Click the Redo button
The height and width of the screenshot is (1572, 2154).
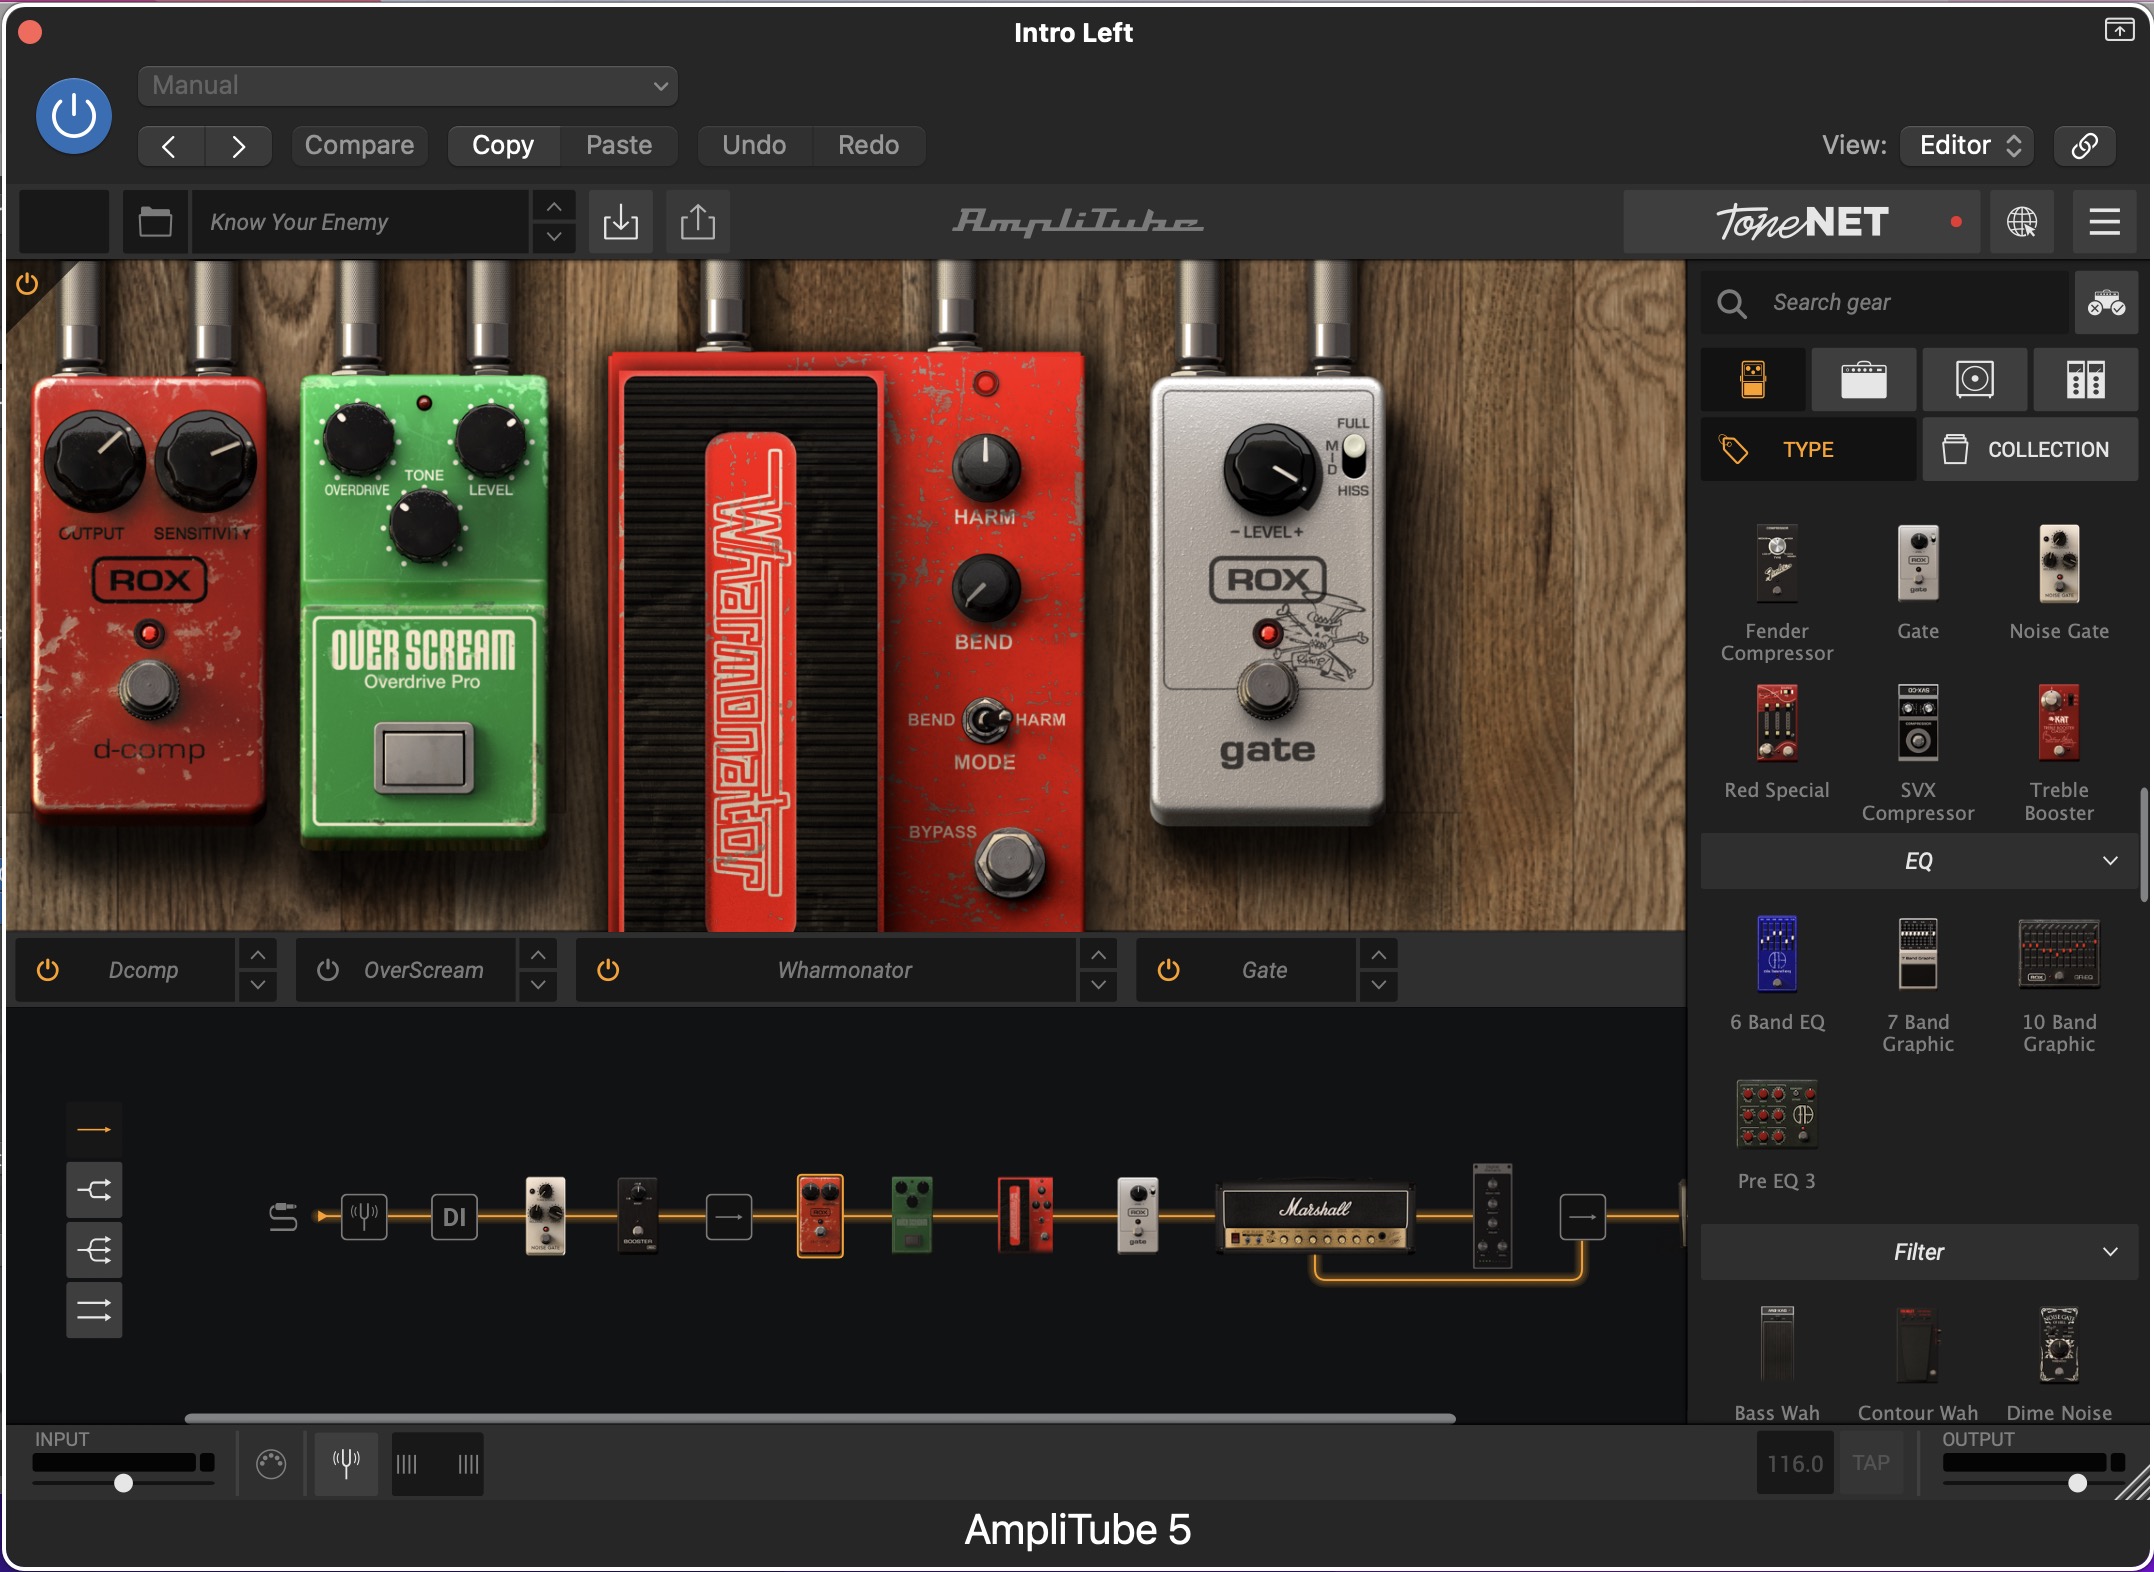click(868, 145)
